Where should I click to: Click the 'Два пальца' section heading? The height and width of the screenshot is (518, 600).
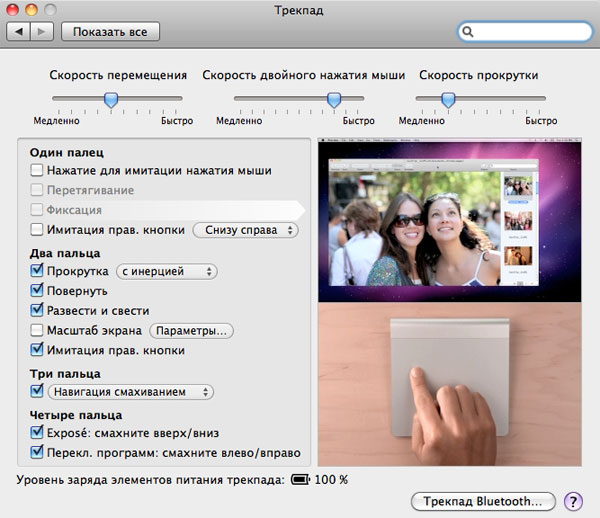coord(65,253)
